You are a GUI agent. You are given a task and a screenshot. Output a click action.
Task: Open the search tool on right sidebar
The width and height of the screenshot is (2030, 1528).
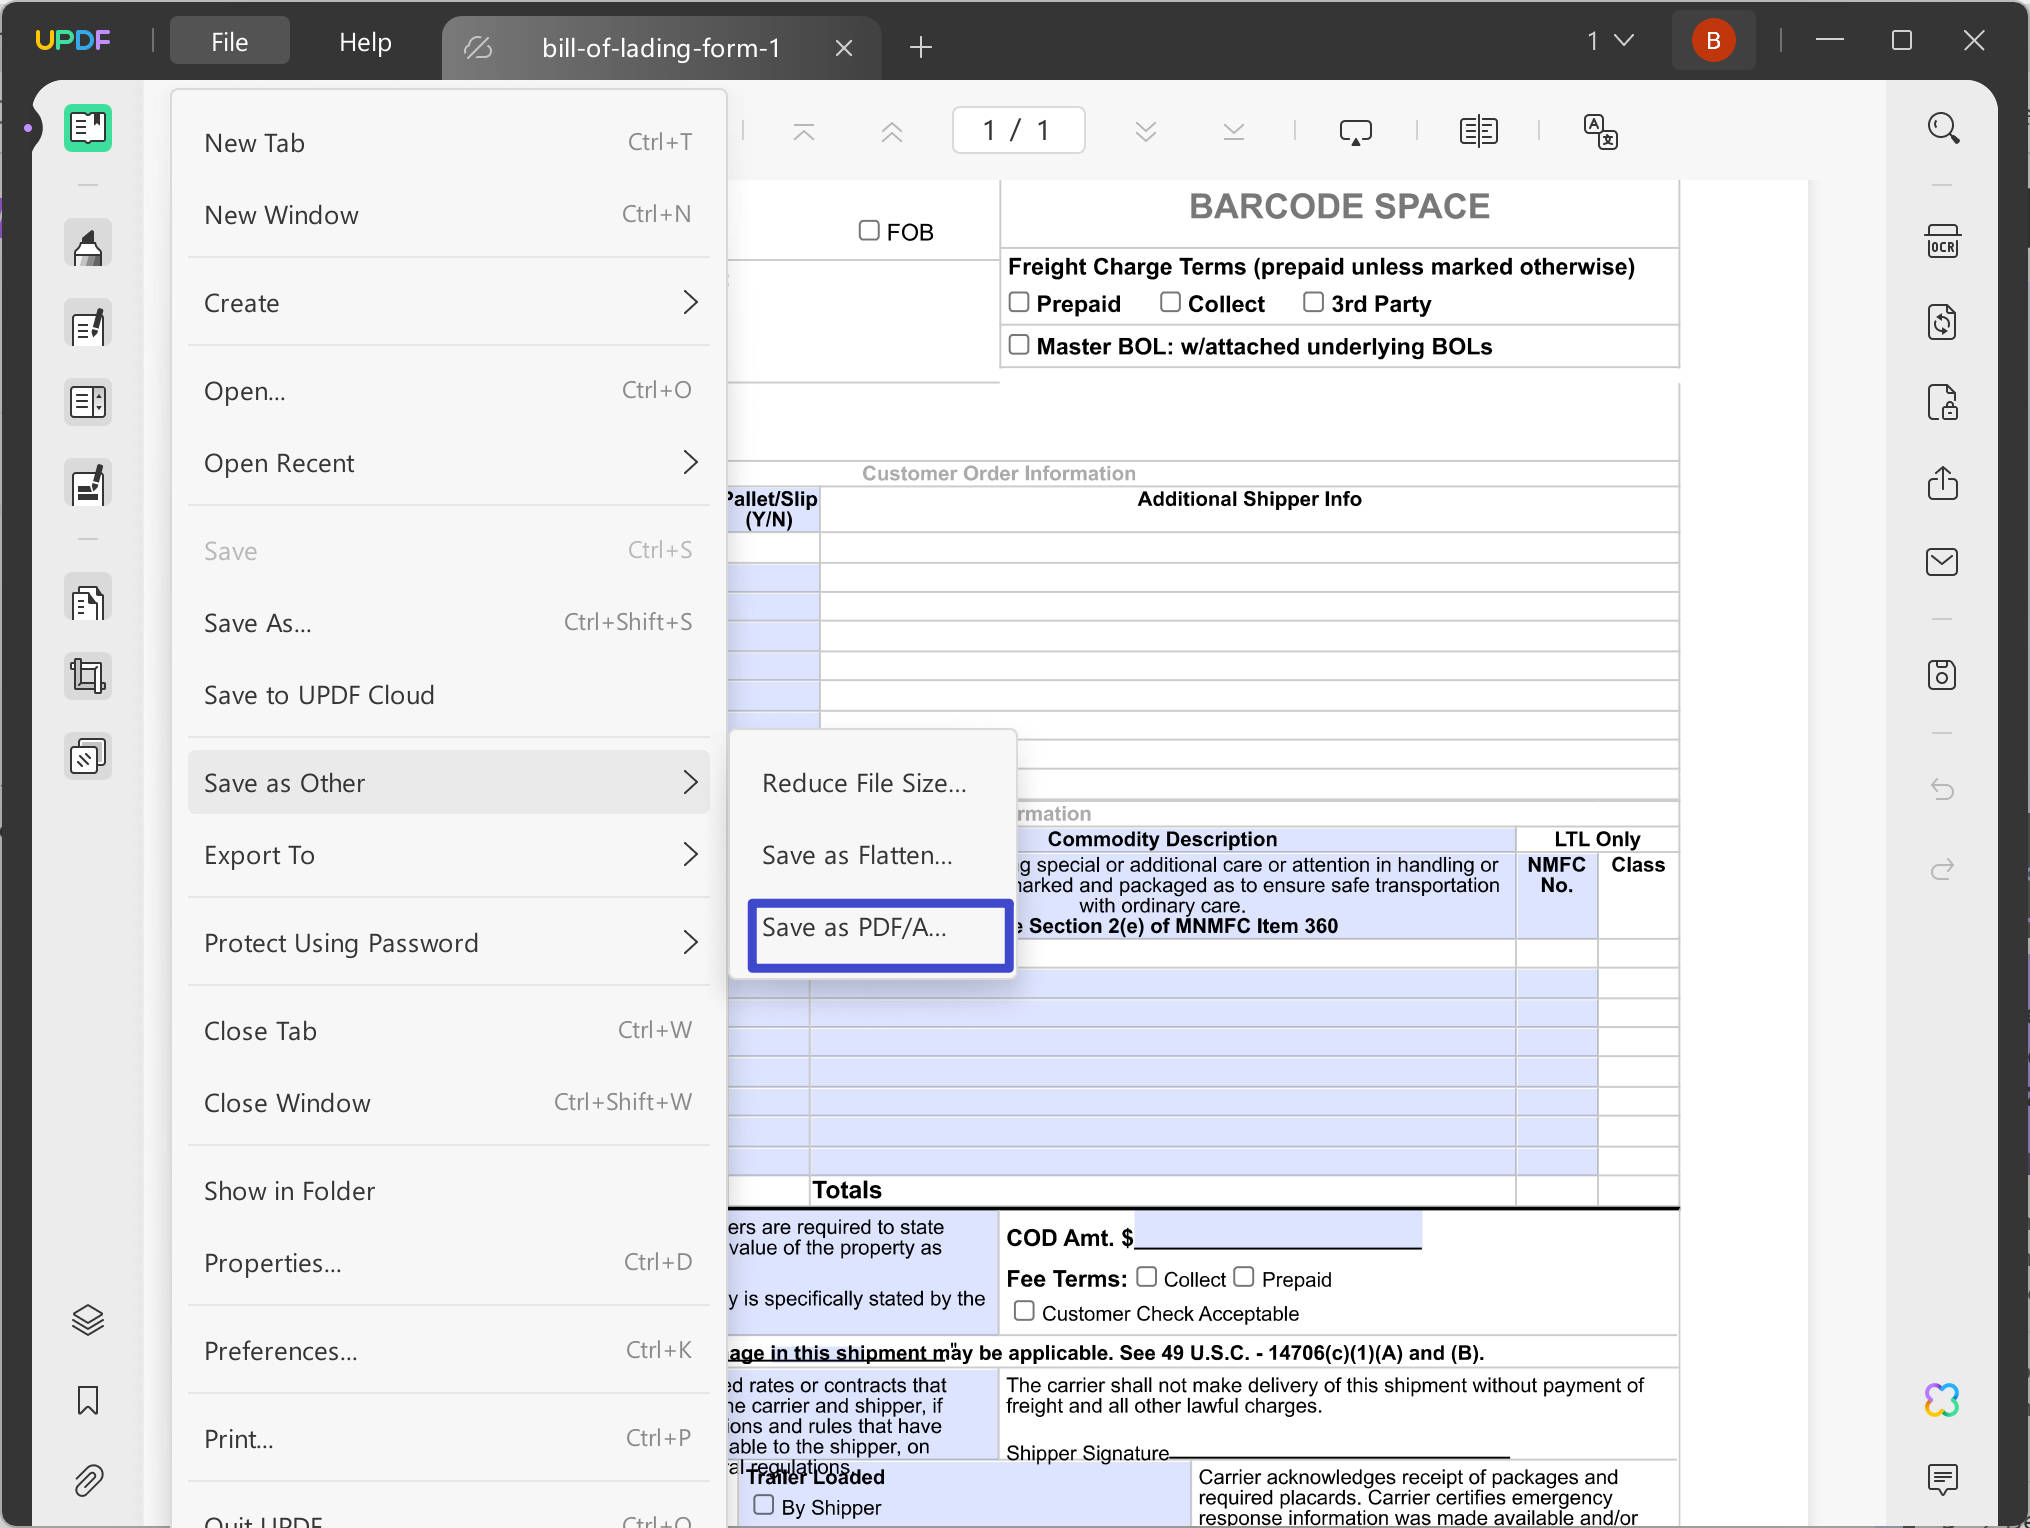click(1943, 127)
